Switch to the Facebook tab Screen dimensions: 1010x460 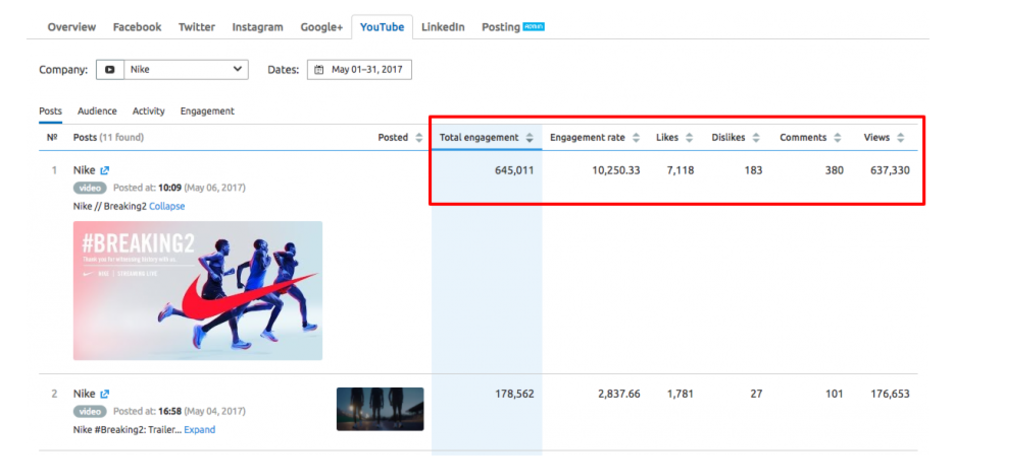[x=137, y=27]
